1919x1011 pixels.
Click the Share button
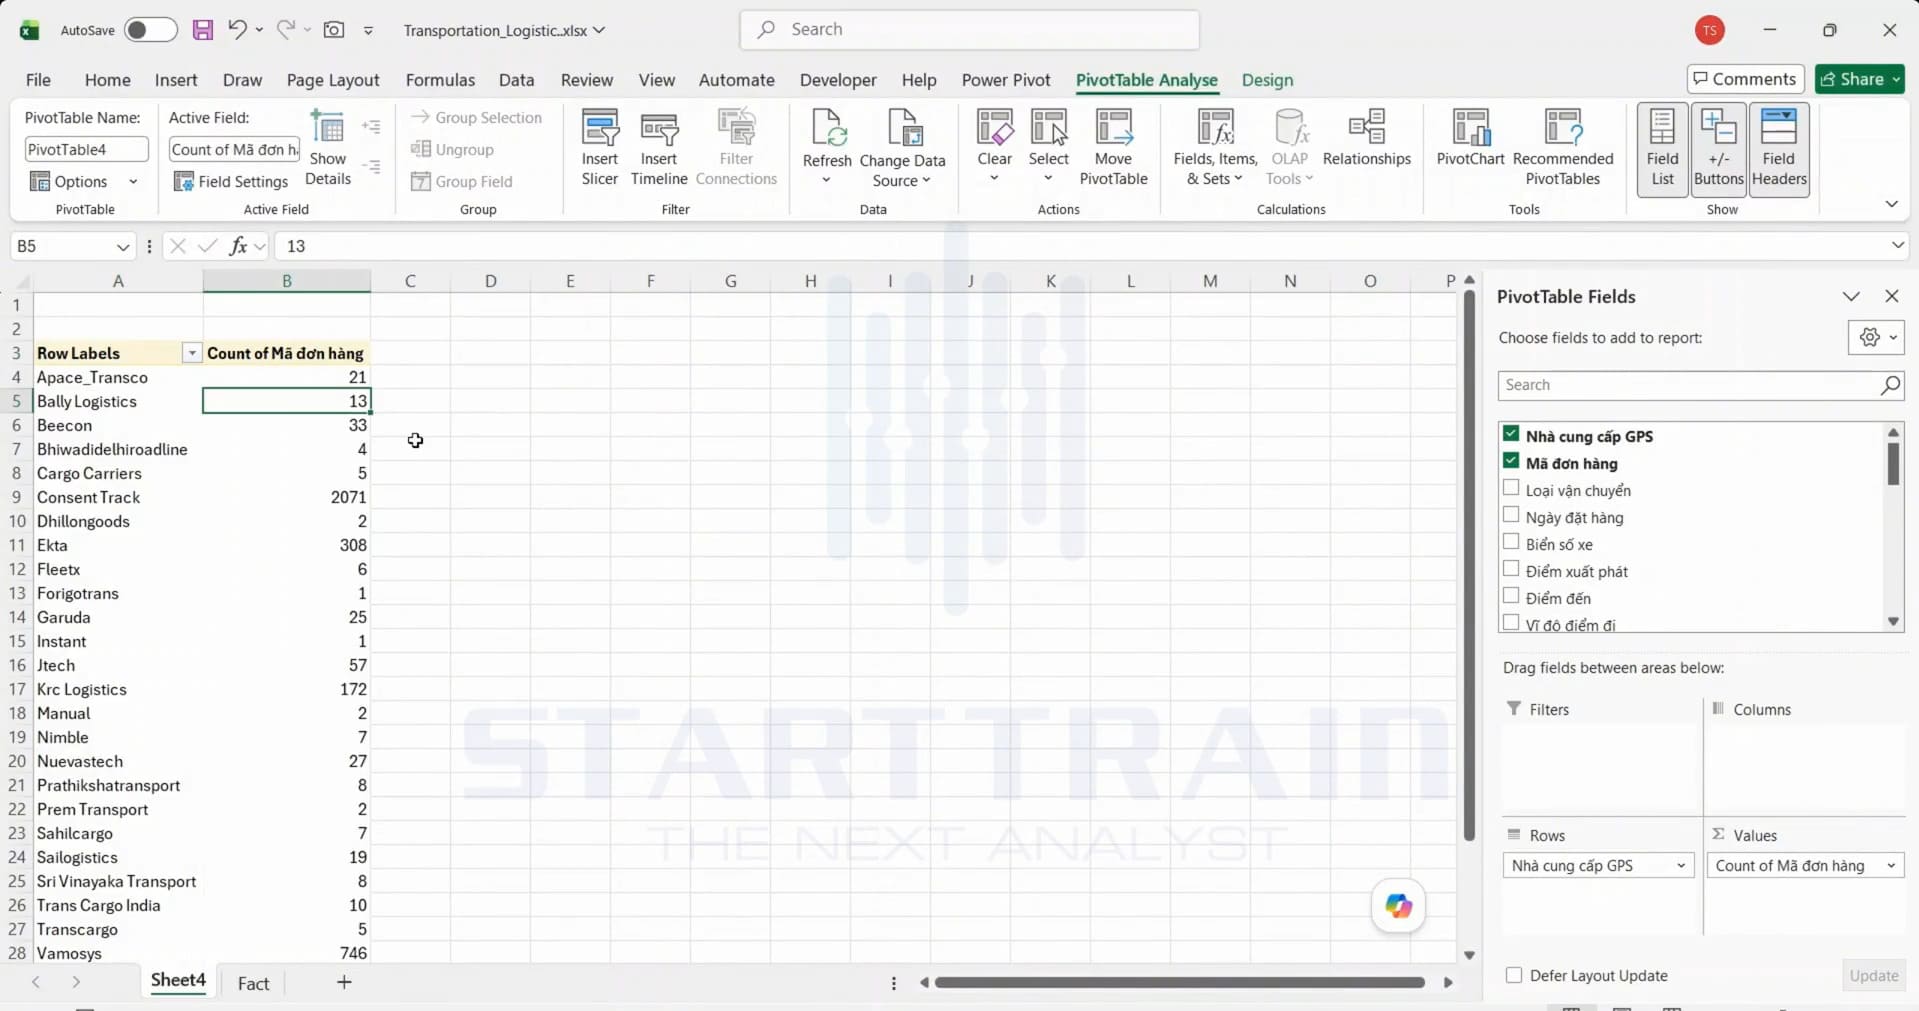(x=1860, y=79)
